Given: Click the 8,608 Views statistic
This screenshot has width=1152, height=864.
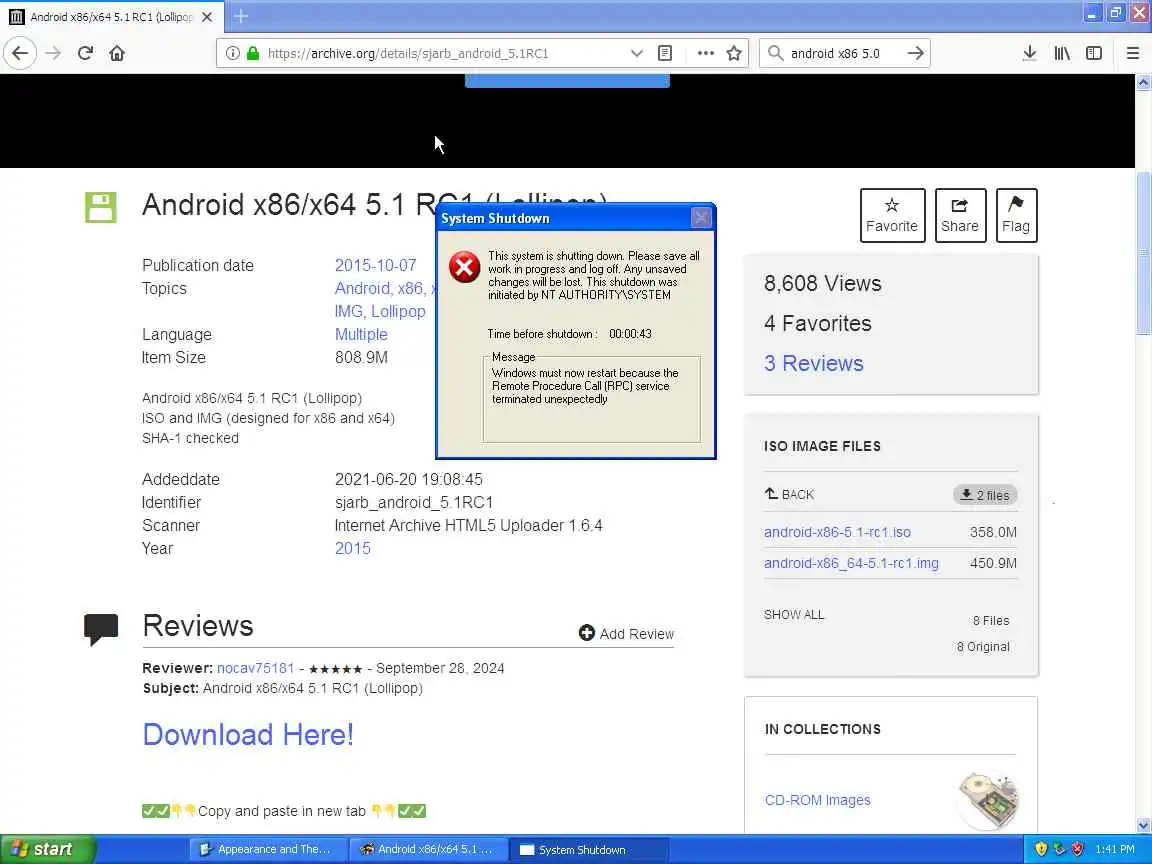Looking at the screenshot, I should 822,284.
